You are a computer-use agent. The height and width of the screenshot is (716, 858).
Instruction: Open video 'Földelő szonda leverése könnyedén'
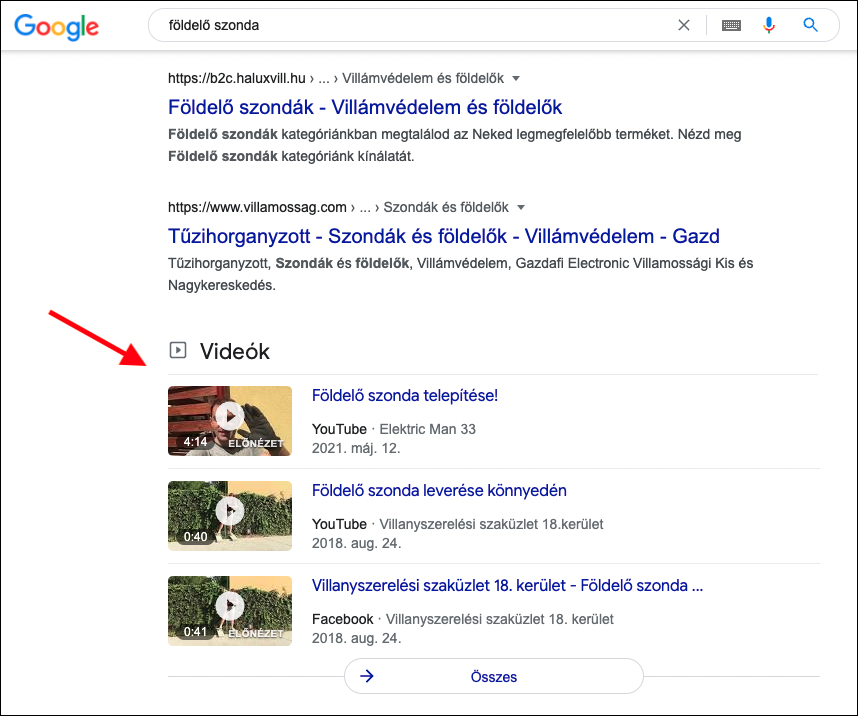(439, 490)
